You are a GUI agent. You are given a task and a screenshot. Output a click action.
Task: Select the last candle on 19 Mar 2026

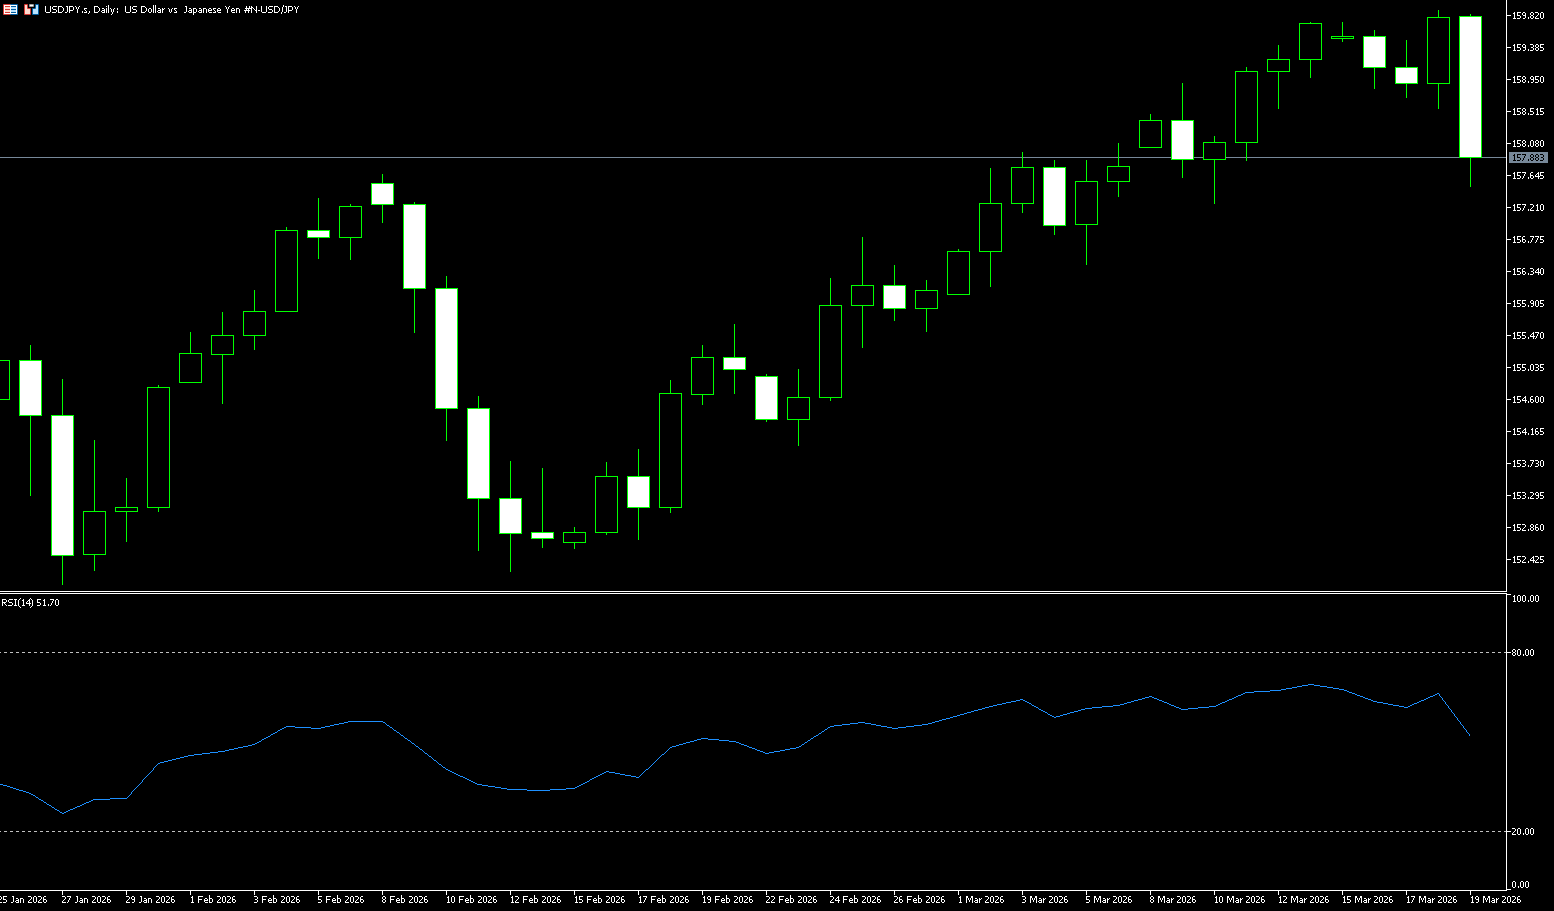pos(1470,87)
